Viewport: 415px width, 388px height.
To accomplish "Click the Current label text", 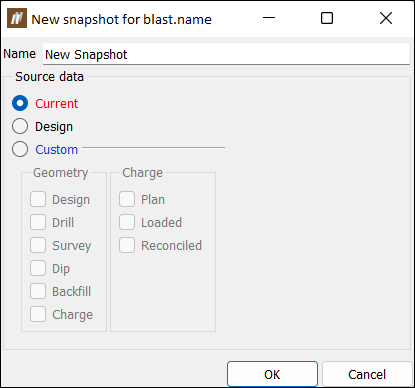I will click(57, 104).
